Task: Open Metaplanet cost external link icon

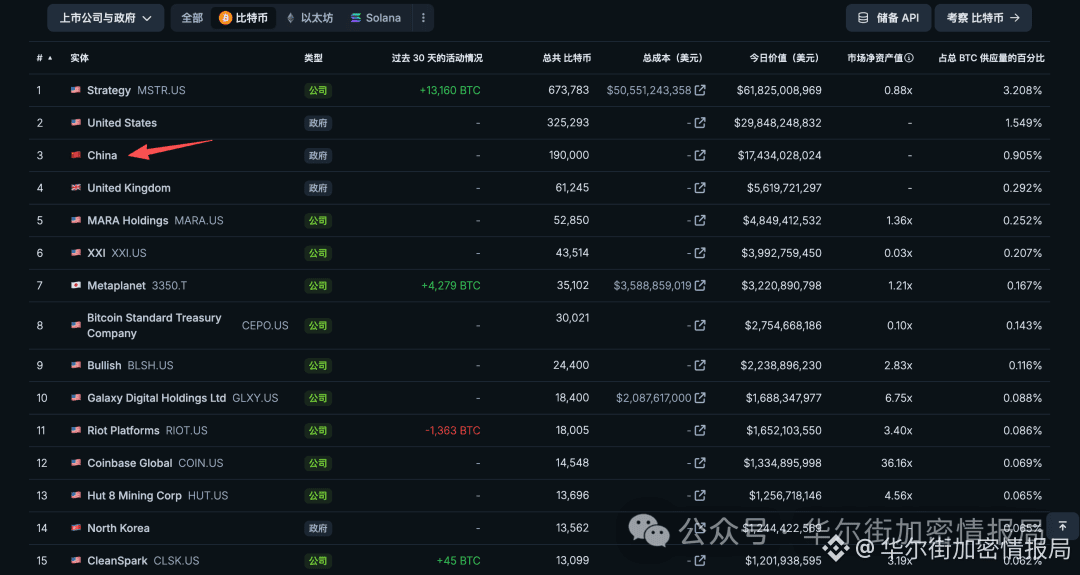Action: tap(700, 285)
